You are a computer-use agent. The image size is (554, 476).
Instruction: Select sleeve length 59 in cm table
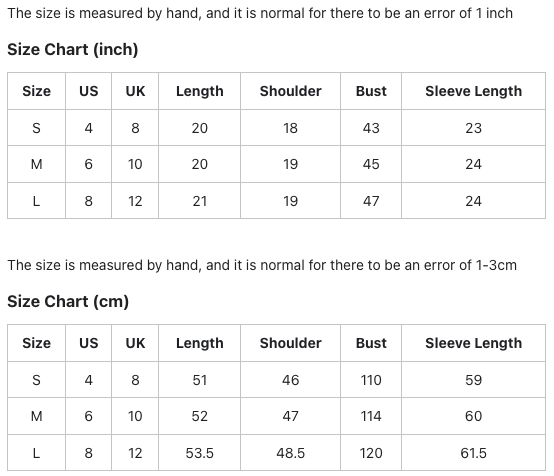[x=473, y=380]
